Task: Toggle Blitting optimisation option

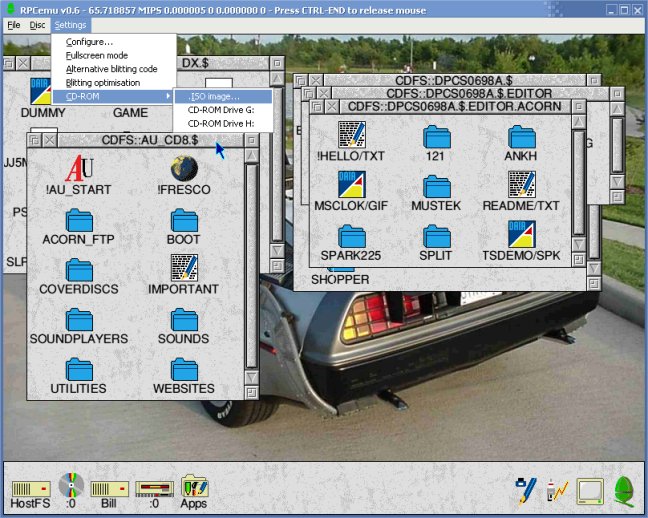Action: [x=103, y=82]
